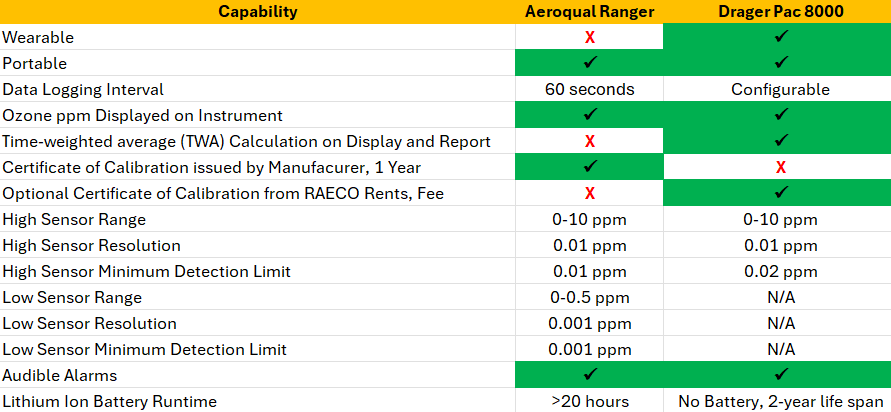Click Drager checkmark in Ozone ppm Displayed row
This screenshot has width=891, height=412.
780,115
